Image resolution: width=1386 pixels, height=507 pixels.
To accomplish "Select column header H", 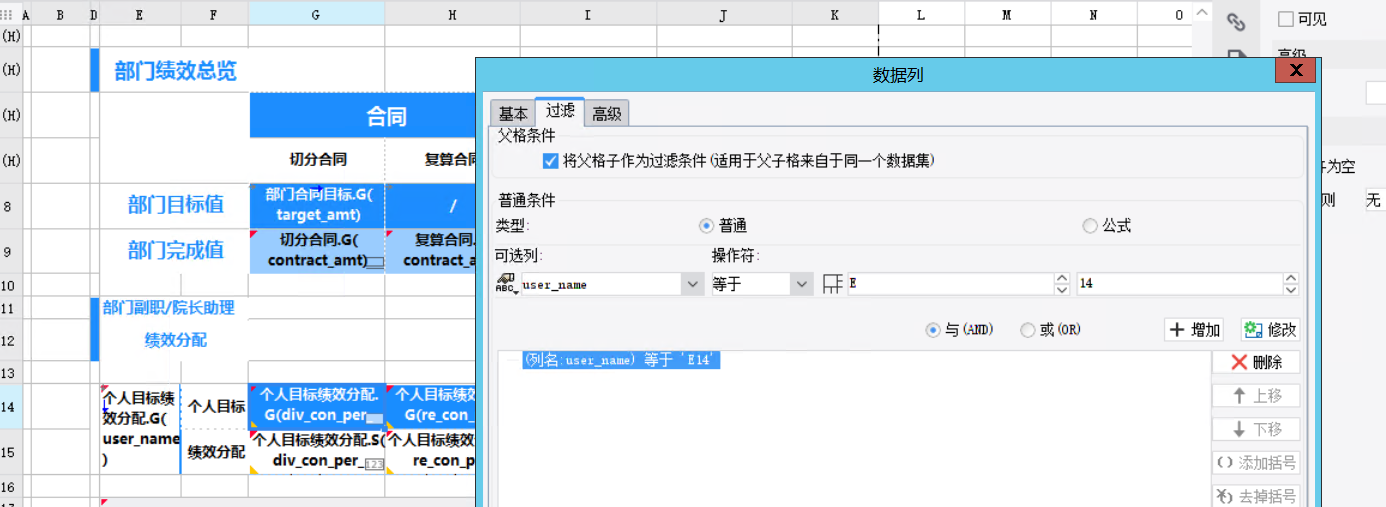I will coord(452,13).
